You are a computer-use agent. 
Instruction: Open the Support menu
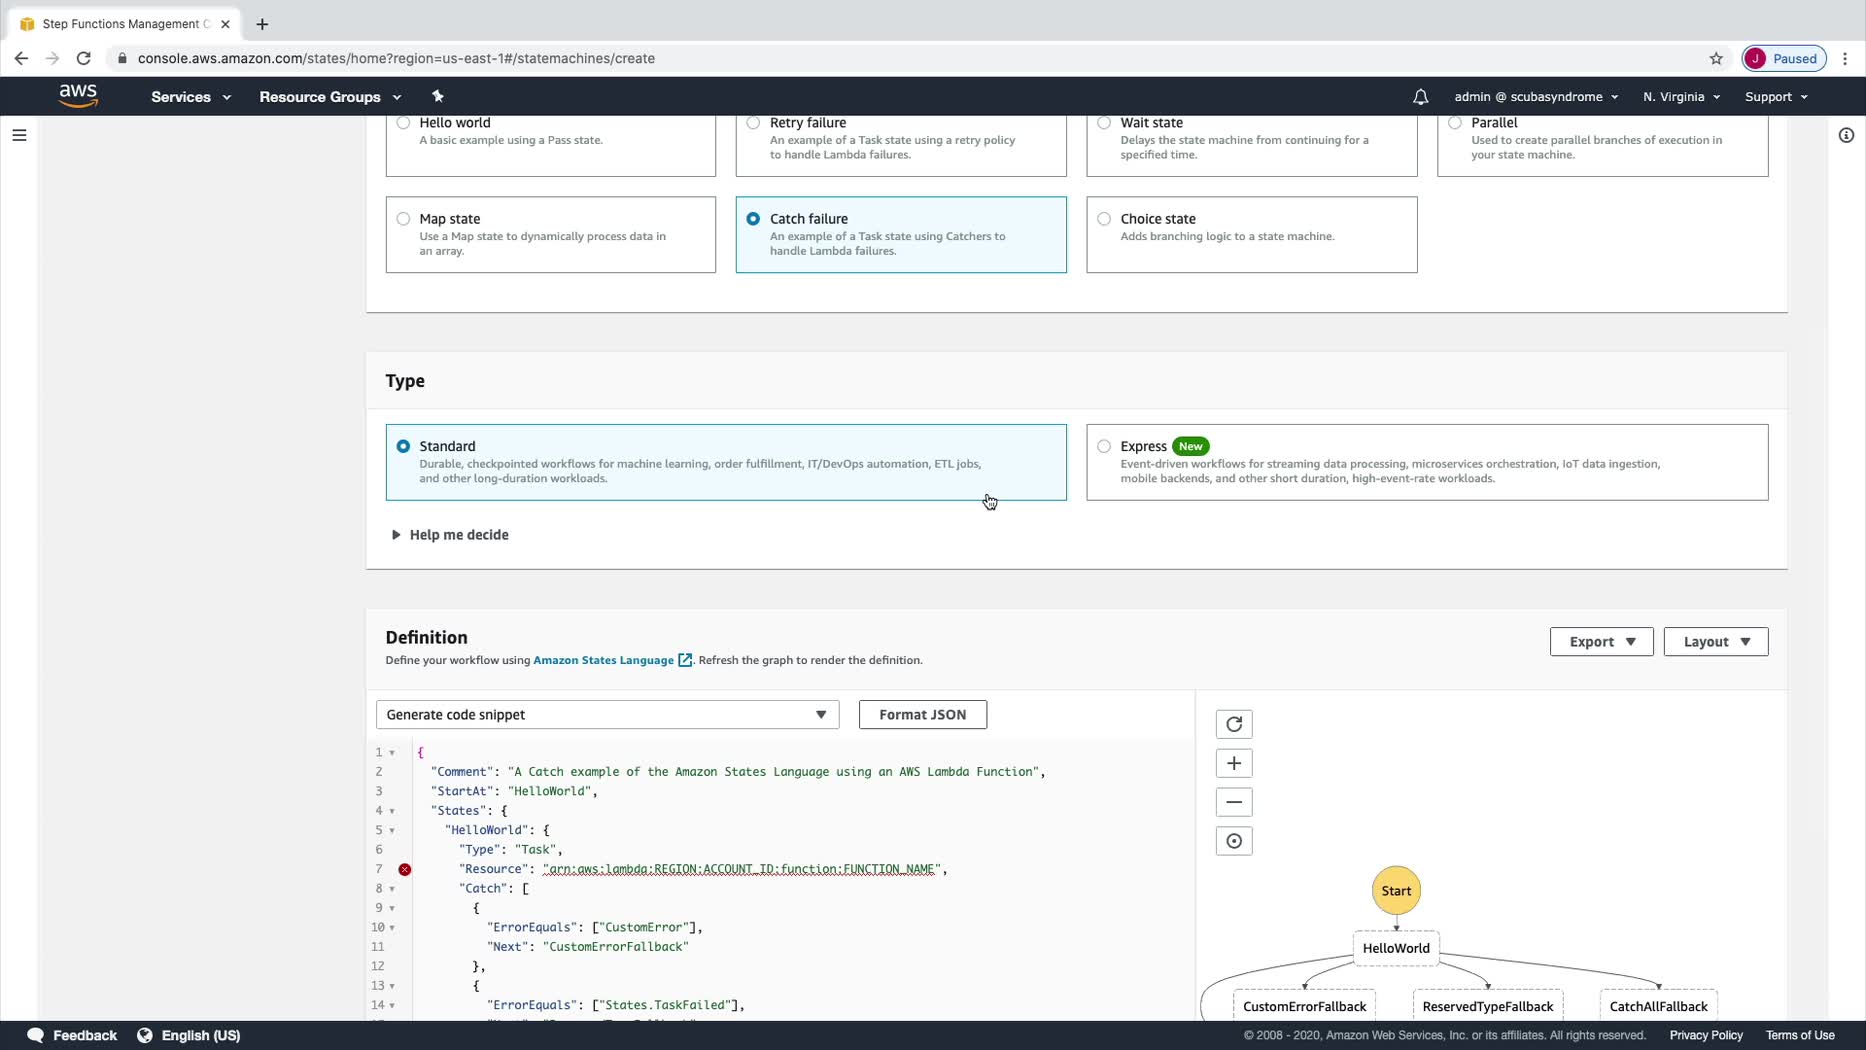[x=1776, y=97]
